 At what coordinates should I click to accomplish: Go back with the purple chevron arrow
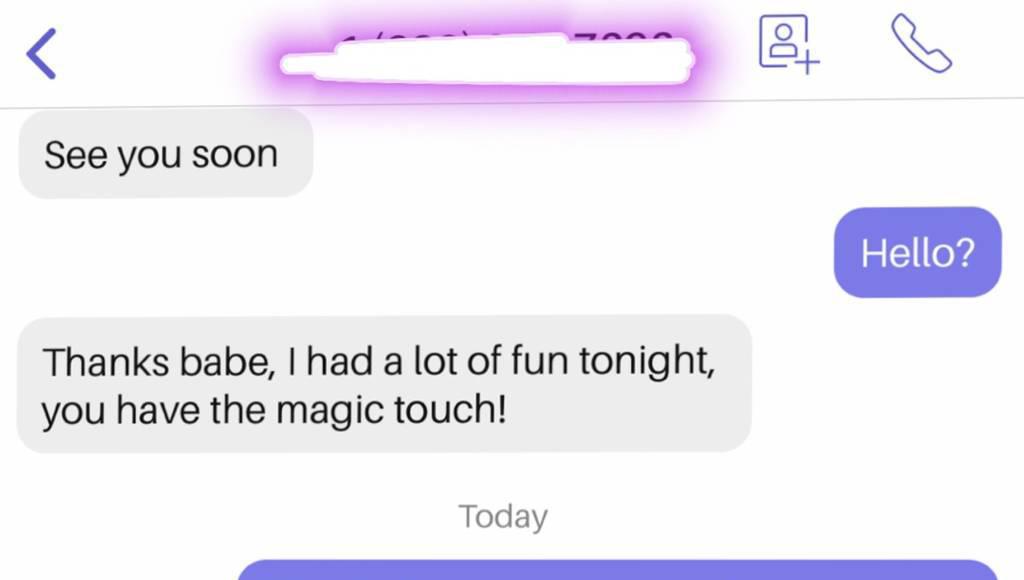click(41, 54)
